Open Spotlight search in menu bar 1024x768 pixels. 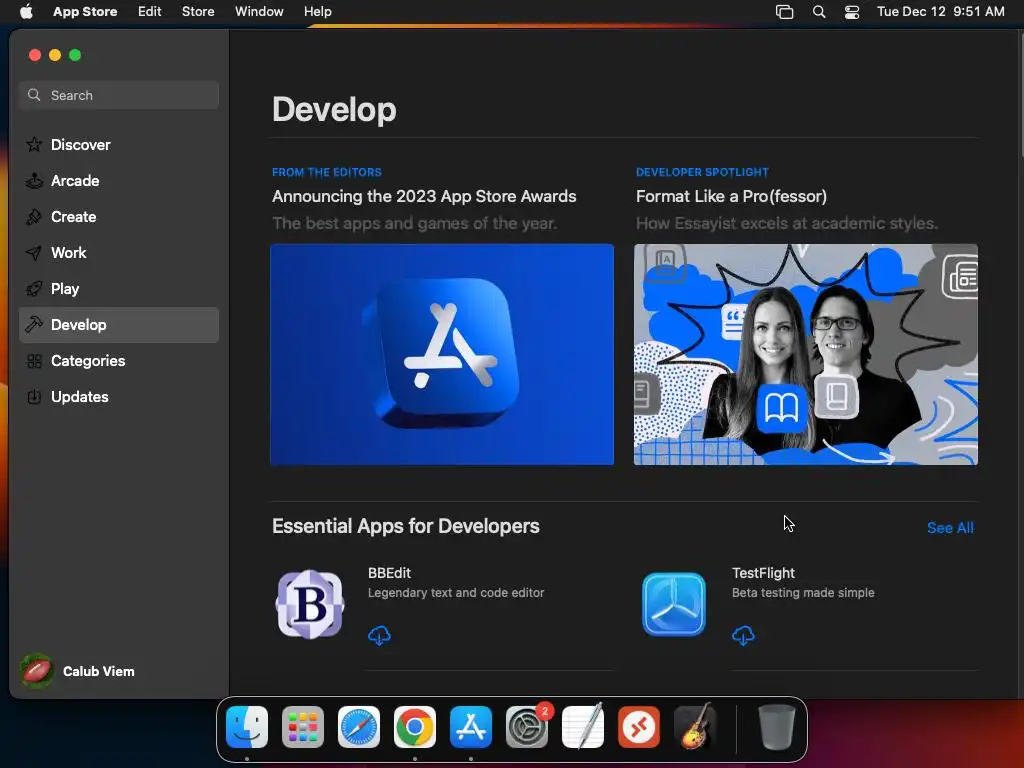pyautogui.click(x=819, y=12)
